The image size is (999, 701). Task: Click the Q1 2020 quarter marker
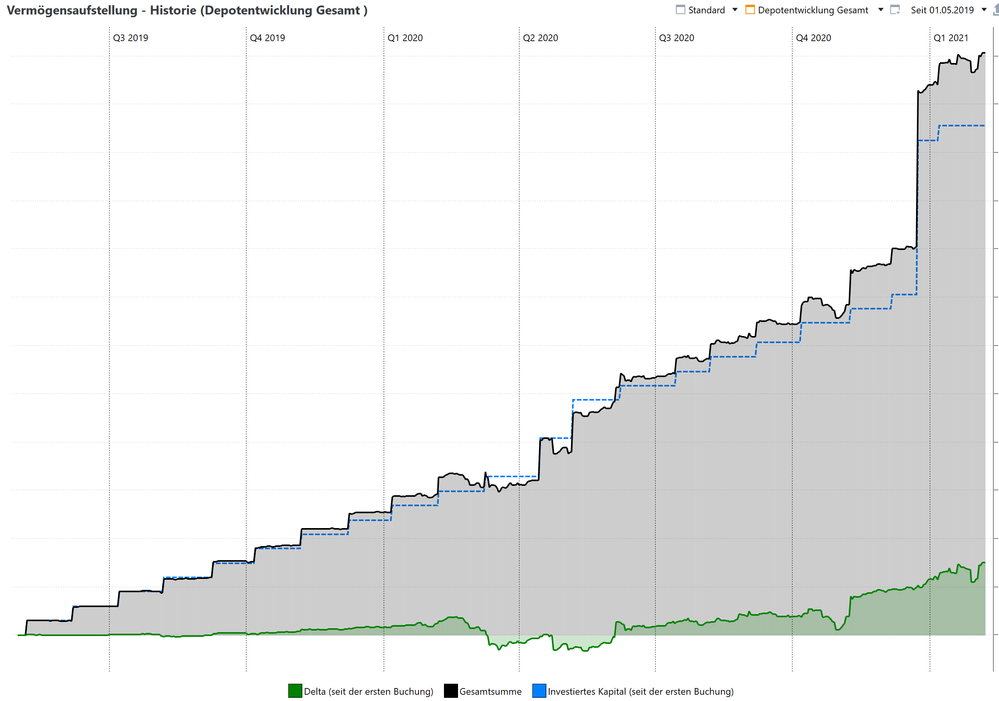pyautogui.click(x=404, y=37)
